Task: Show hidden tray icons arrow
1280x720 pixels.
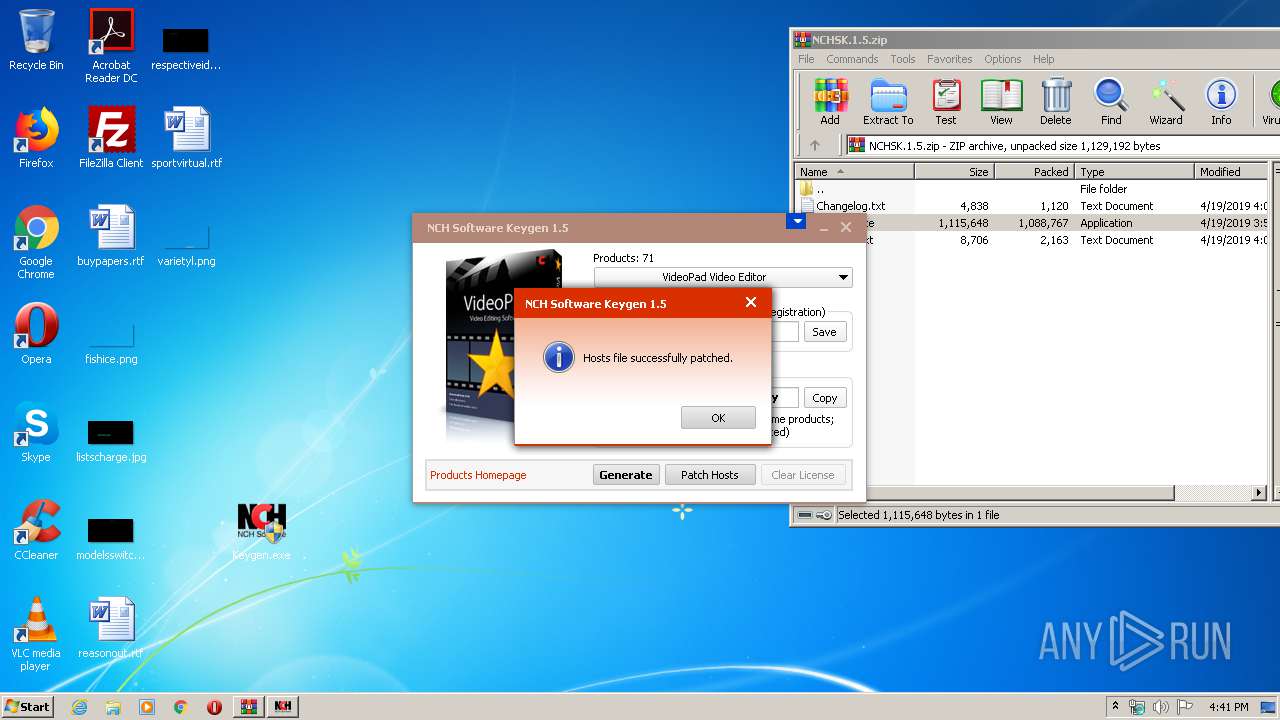Action: pyautogui.click(x=1115, y=707)
